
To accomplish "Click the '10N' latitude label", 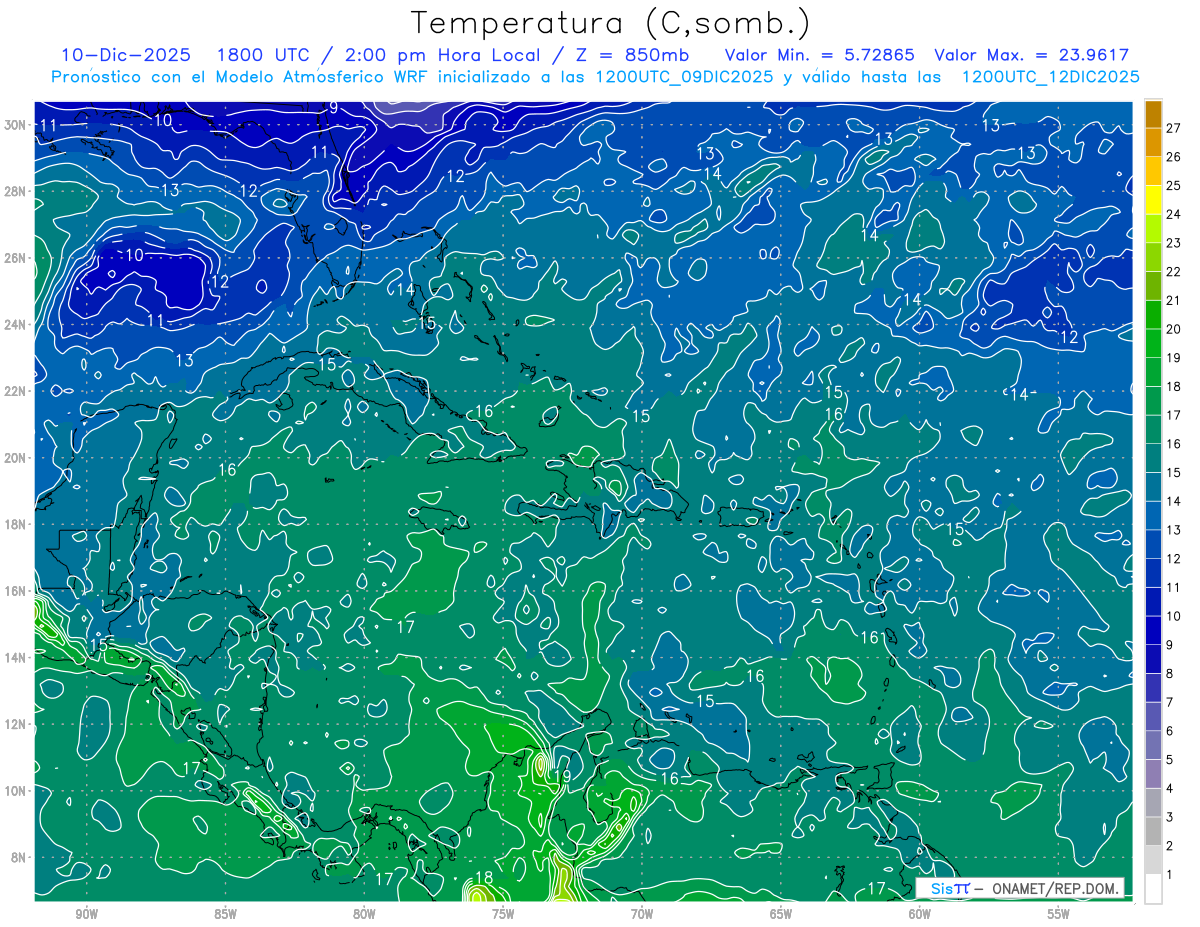I will 17,790.
